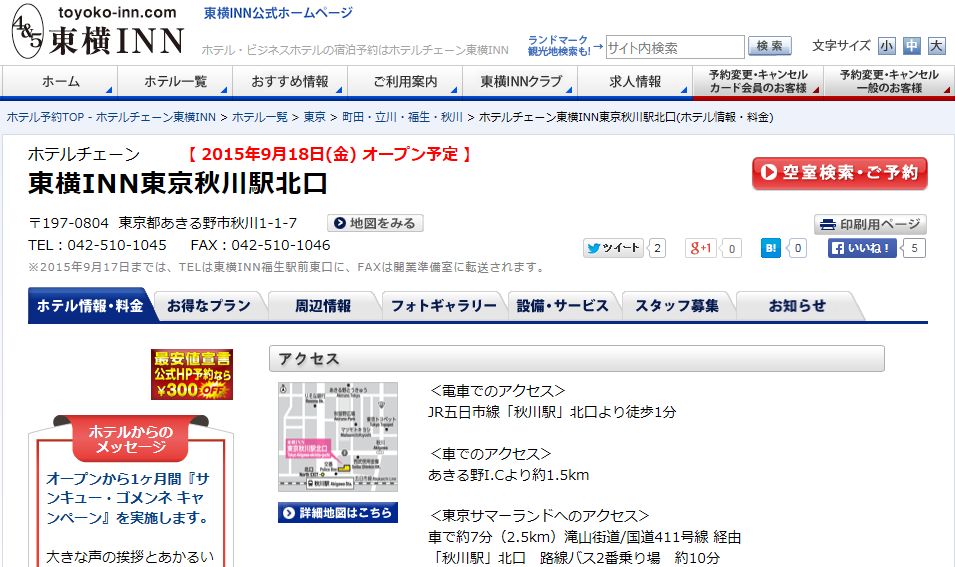Screen dimensions: 955x567
Task: Switch to the フォトギャラリー tab
Action: click(x=443, y=306)
